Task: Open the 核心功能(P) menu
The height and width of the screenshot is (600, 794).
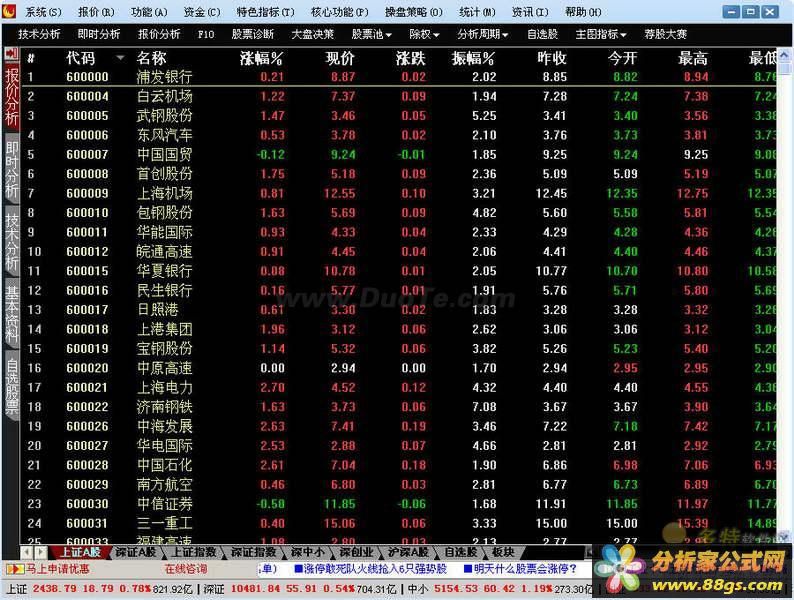Action: (340, 12)
